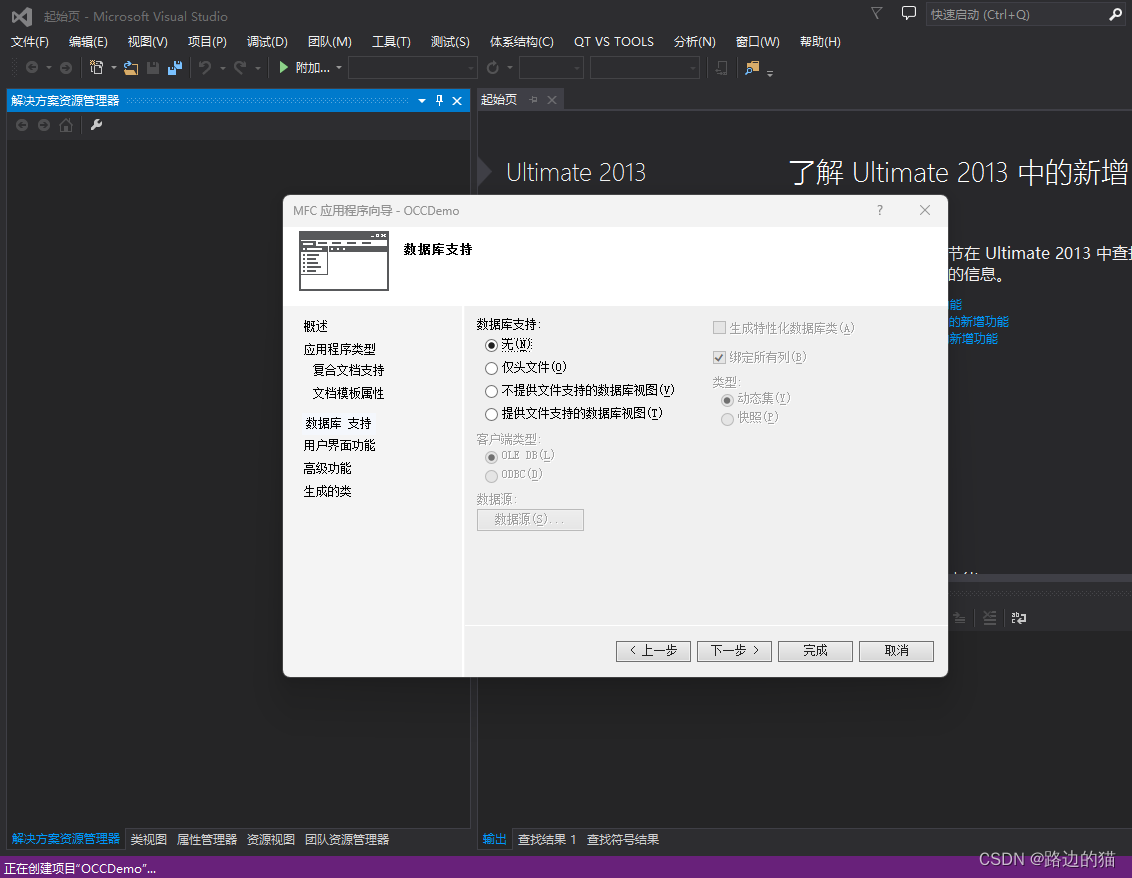
Task: Click the Find in Files toolbar icon
Action: (x=752, y=68)
